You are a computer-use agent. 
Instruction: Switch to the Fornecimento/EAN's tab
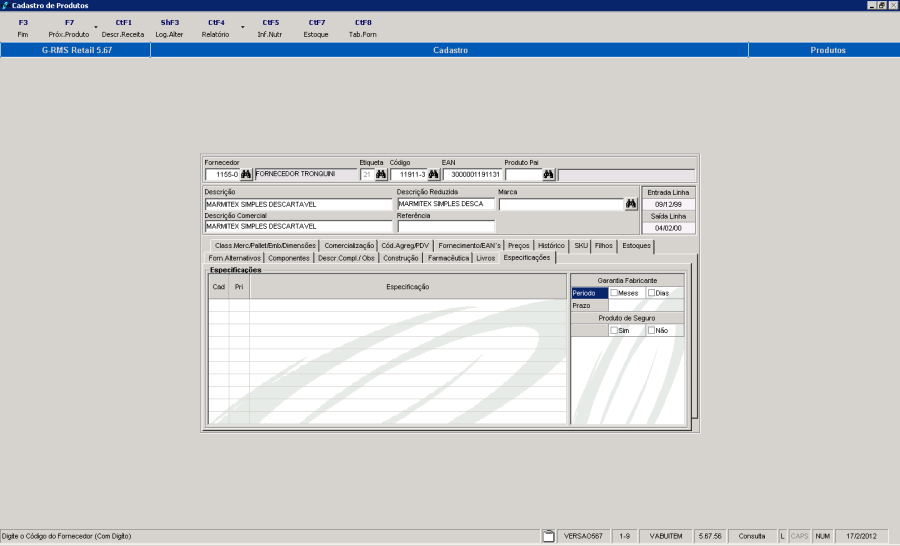point(470,246)
